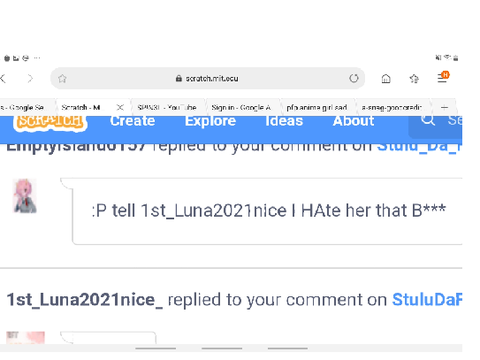
Task: Click the browser forward arrow
Action: 30,79
